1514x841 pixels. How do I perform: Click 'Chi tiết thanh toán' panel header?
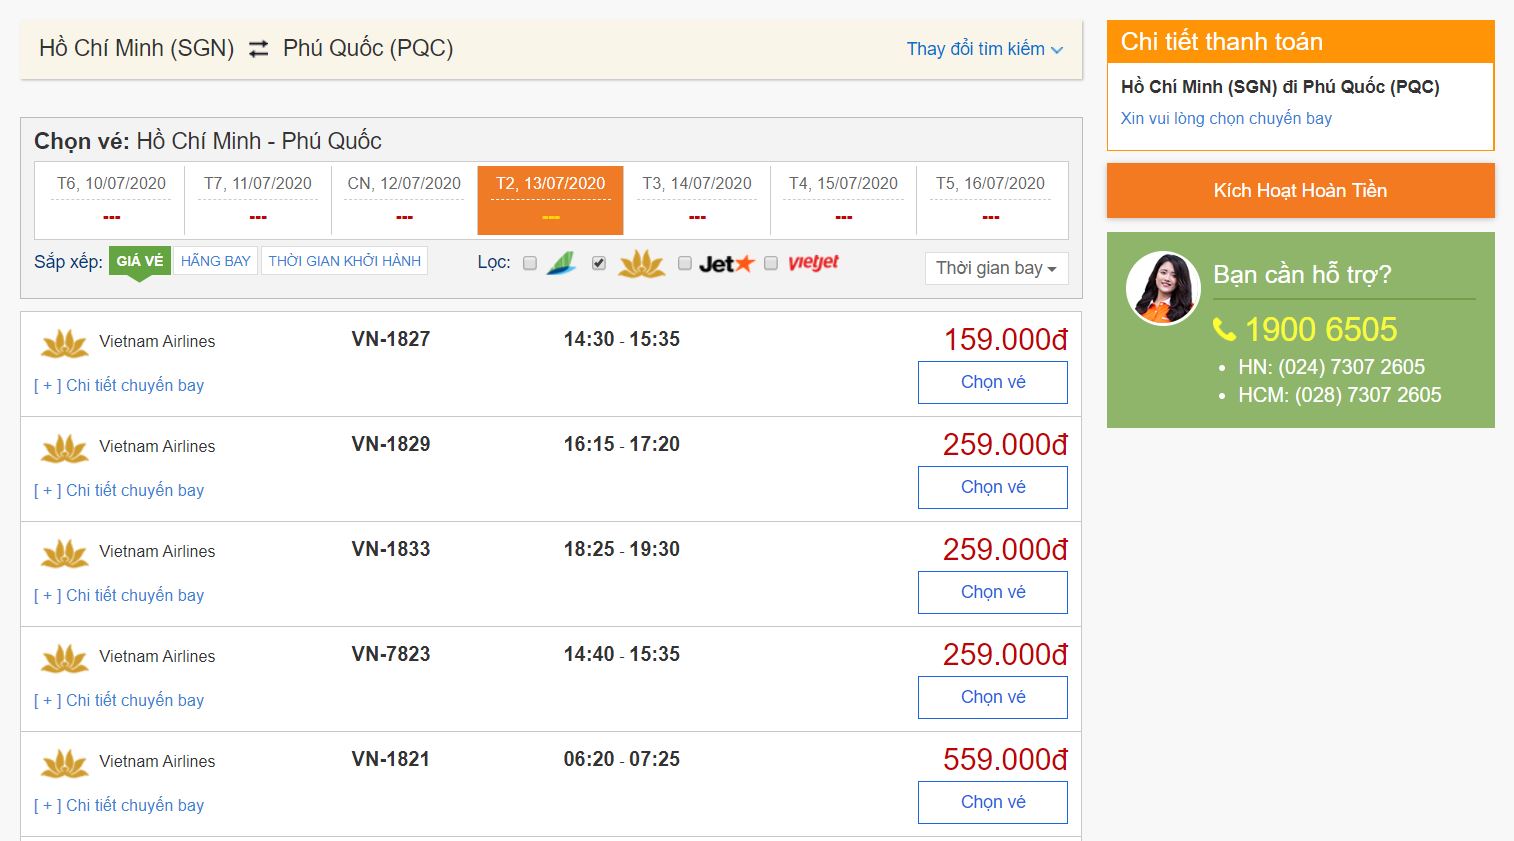tap(1301, 42)
